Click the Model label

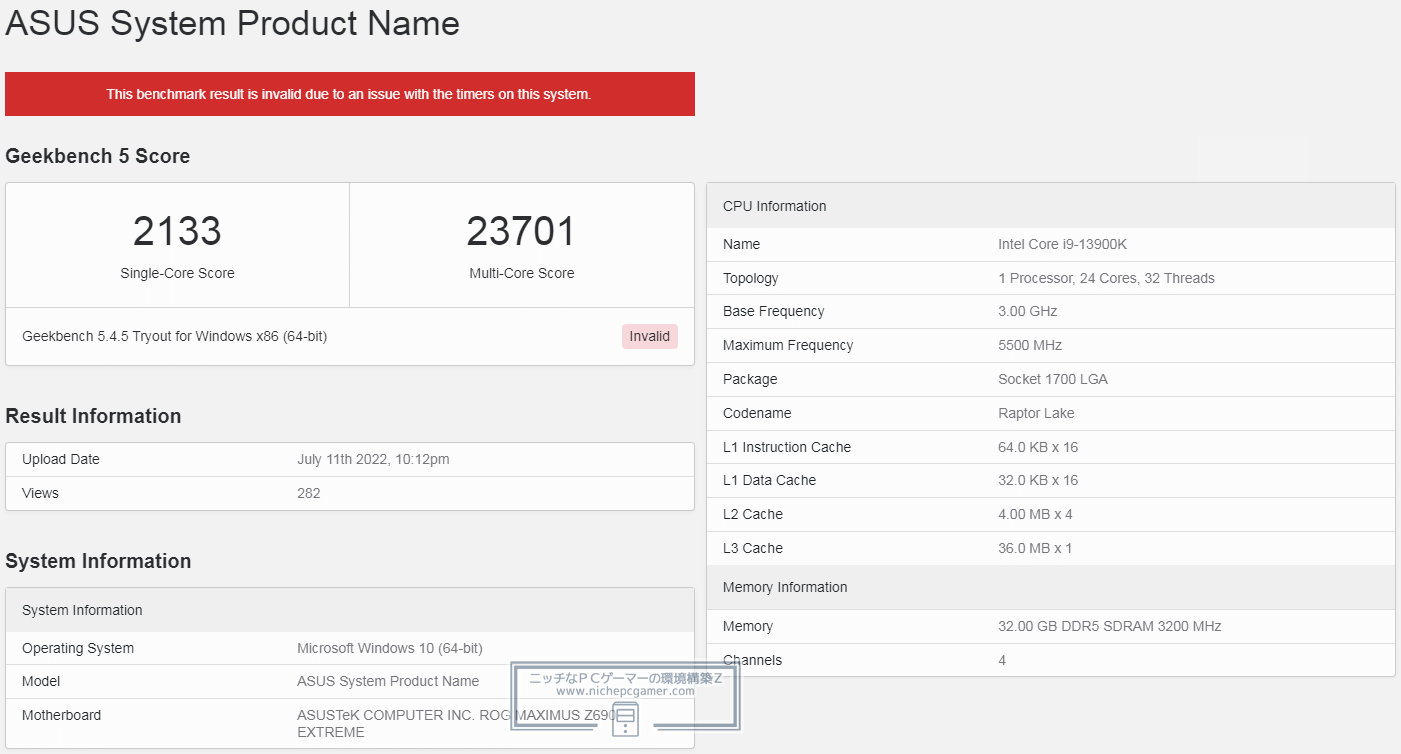(x=41, y=681)
